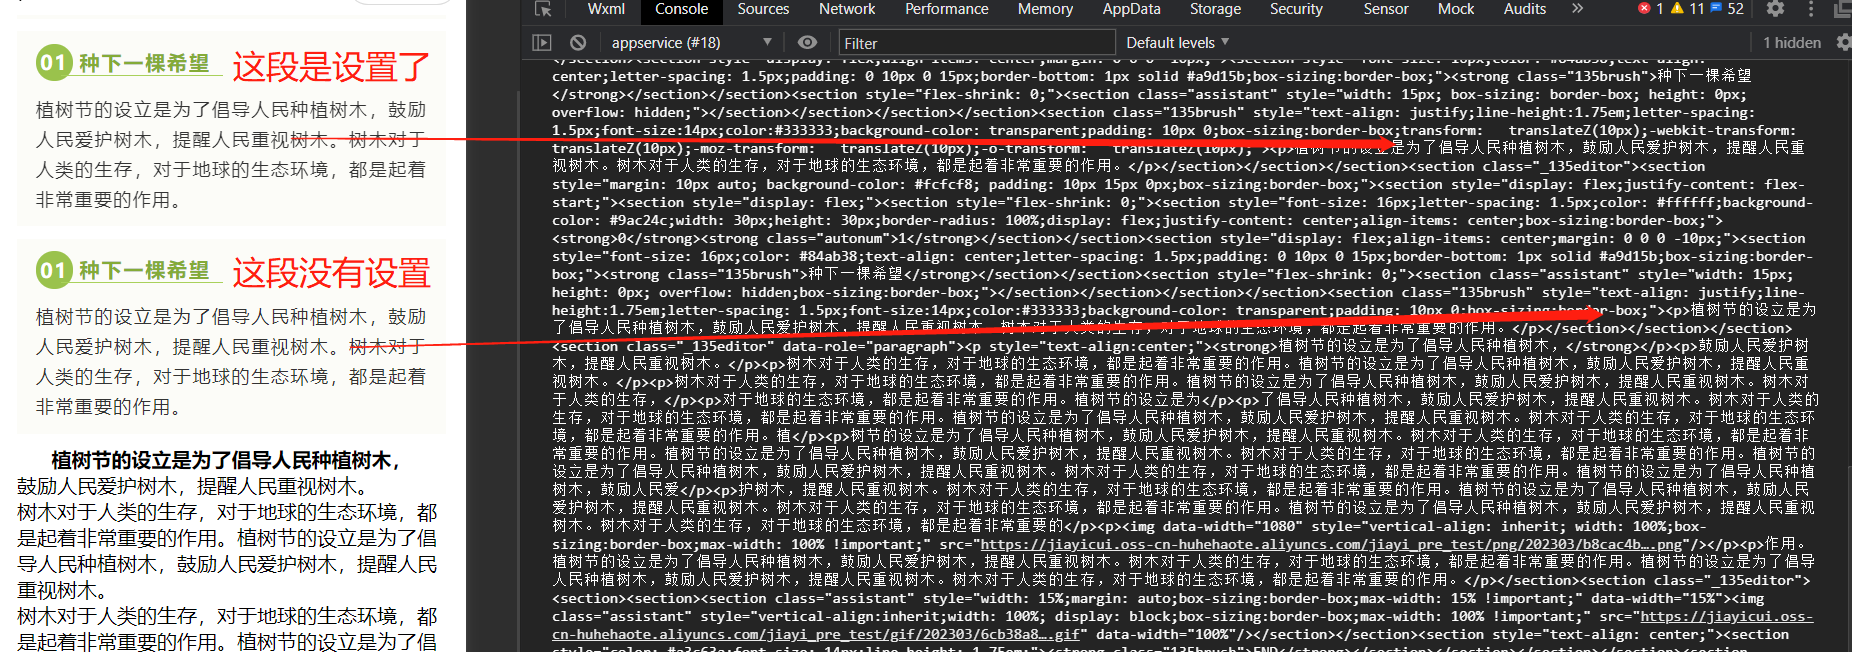Open the Storage tab

1215,9
